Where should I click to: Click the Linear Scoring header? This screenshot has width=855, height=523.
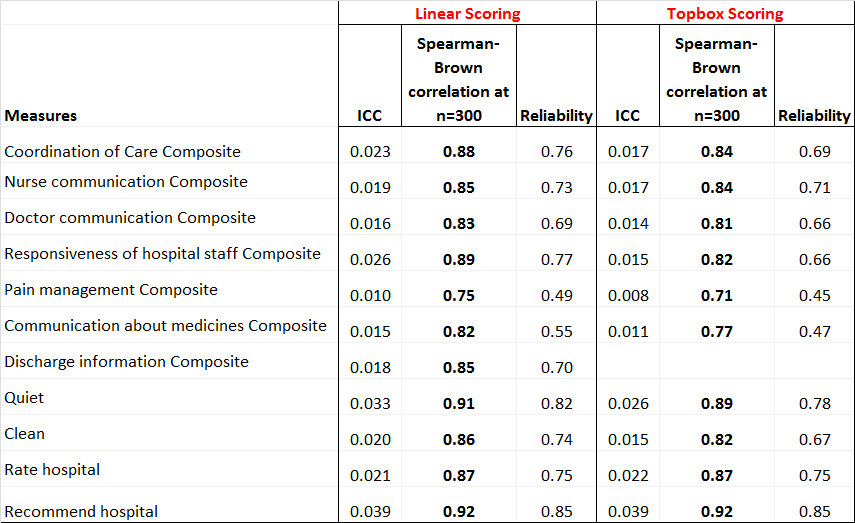coord(467,14)
